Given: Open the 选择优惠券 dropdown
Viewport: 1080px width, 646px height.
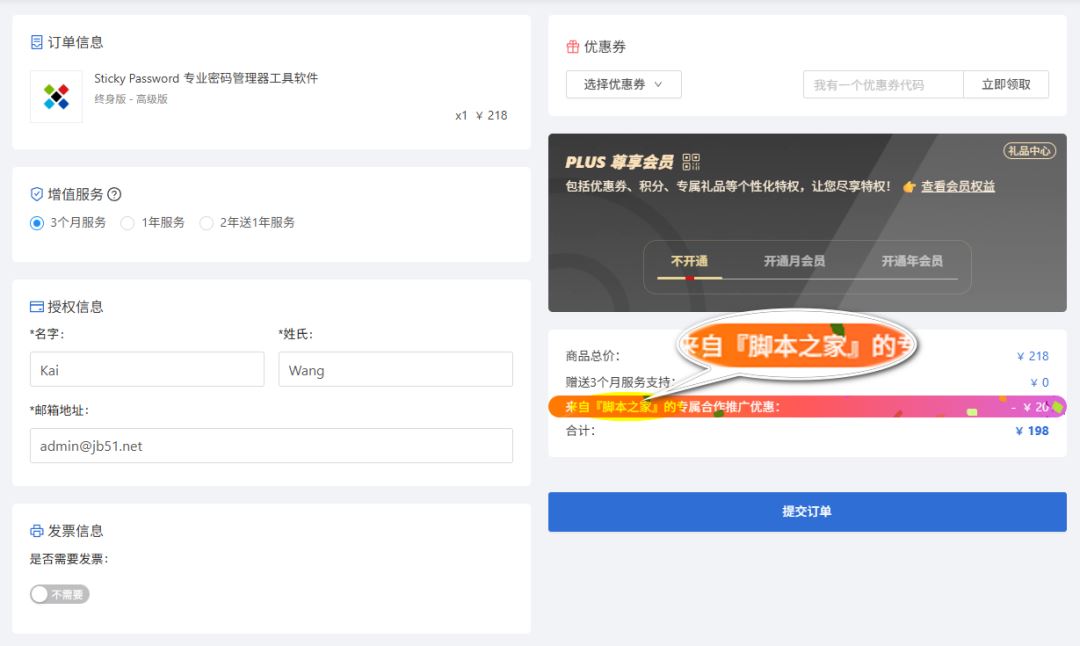Looking at the screenshot, I should point(623,85).
